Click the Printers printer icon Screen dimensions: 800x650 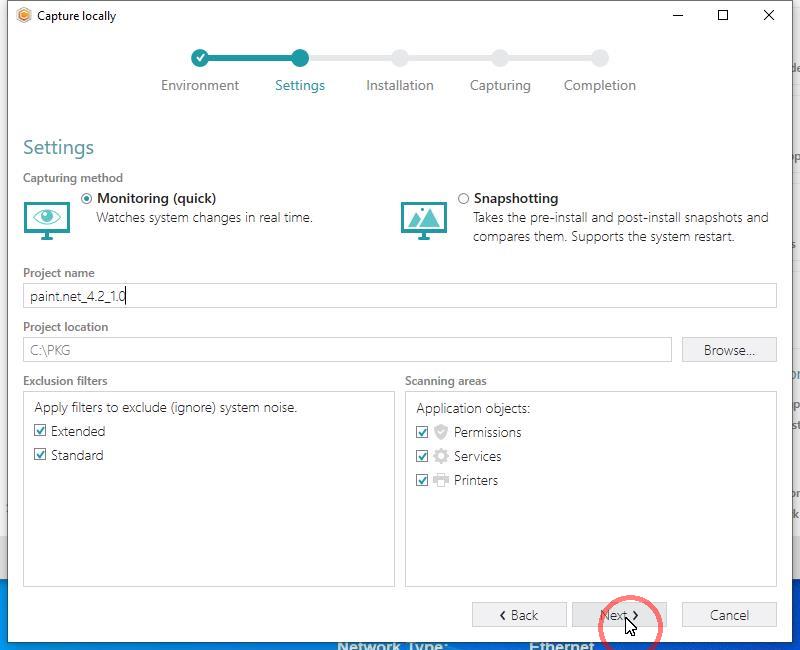(441, 480)
